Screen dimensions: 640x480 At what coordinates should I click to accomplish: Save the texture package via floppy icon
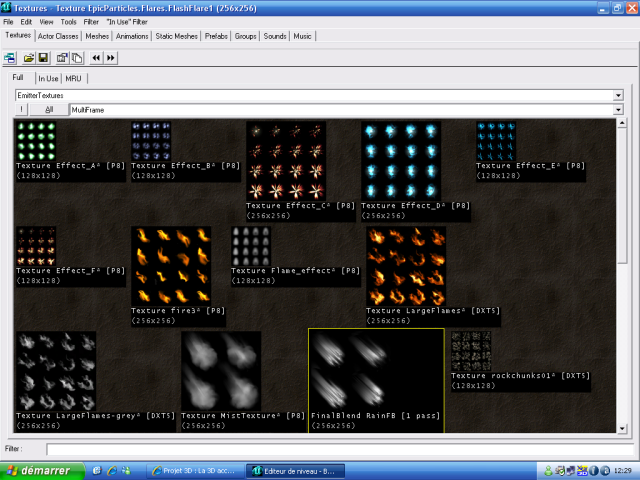pyautogui.click(x=43, y=58)
